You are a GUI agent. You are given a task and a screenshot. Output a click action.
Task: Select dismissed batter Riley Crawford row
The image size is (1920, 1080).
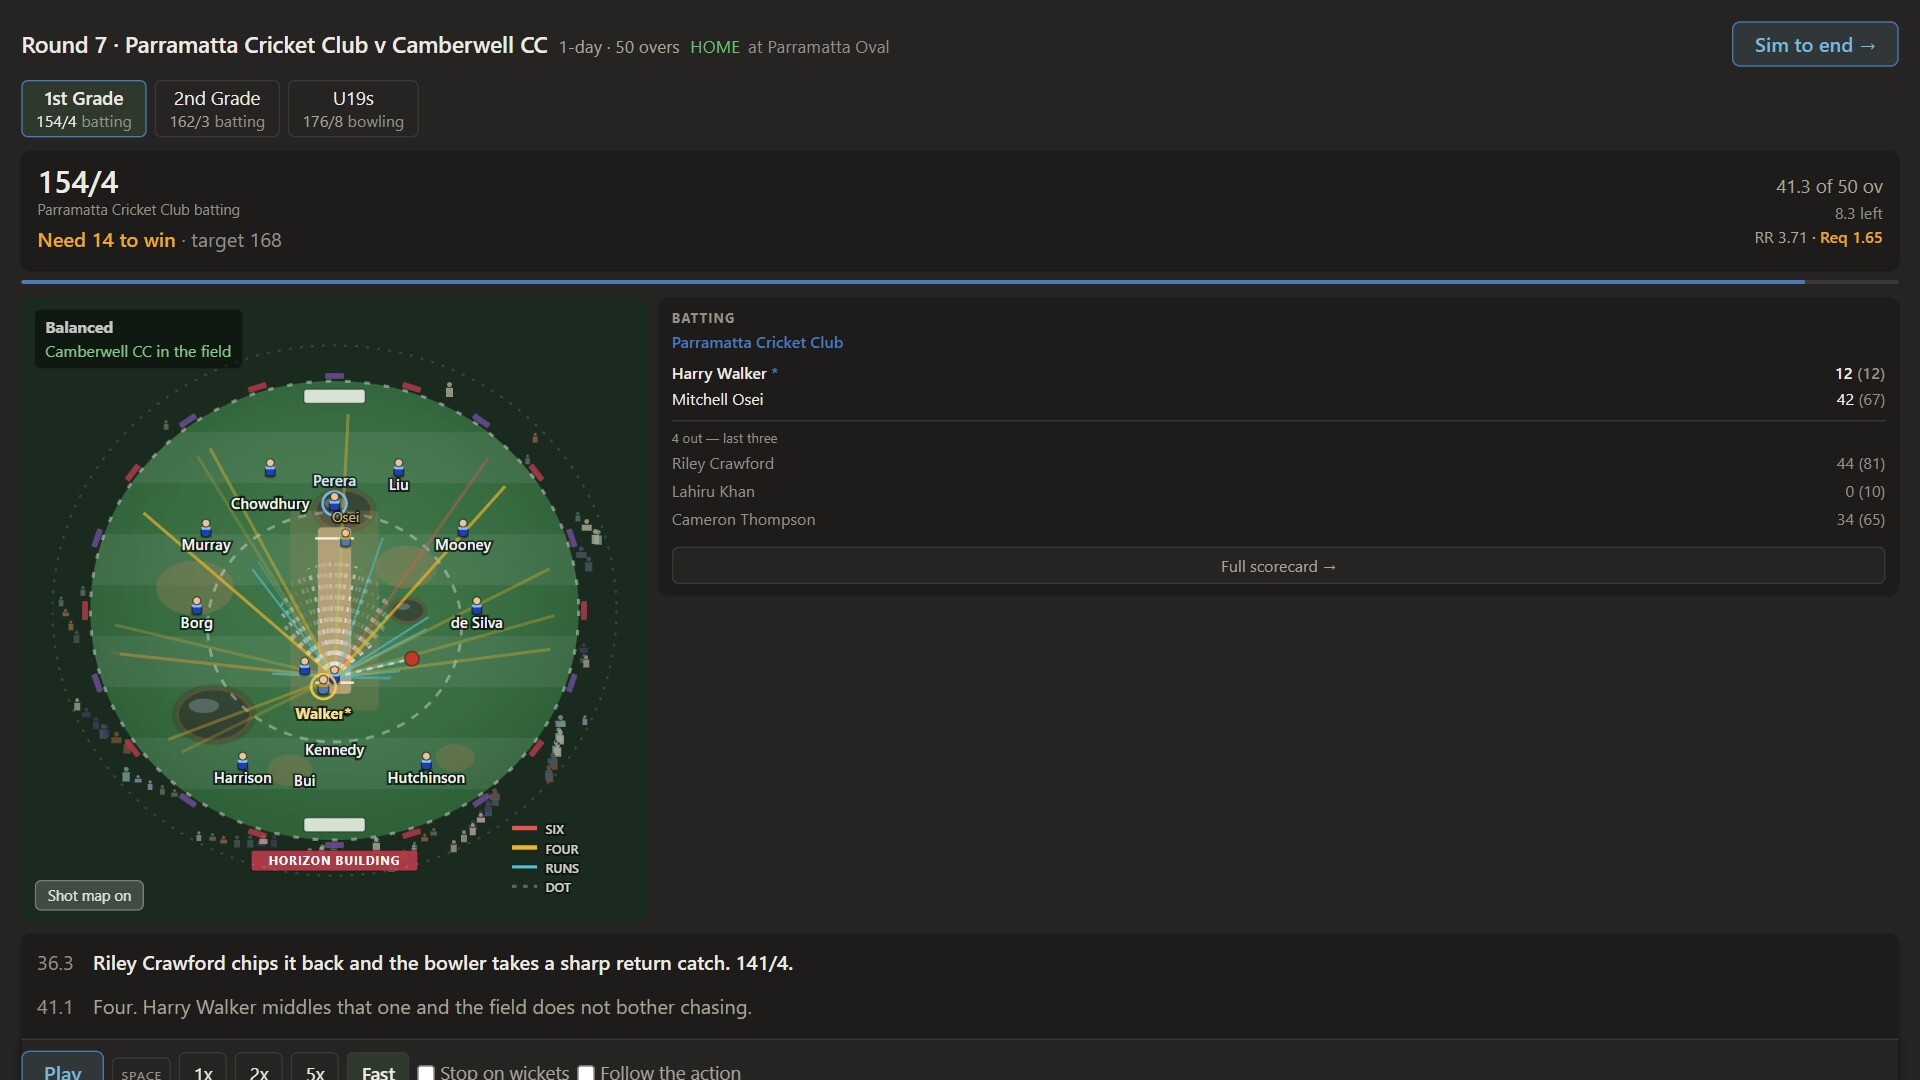pyautogui.click(x=1278, y=463)
